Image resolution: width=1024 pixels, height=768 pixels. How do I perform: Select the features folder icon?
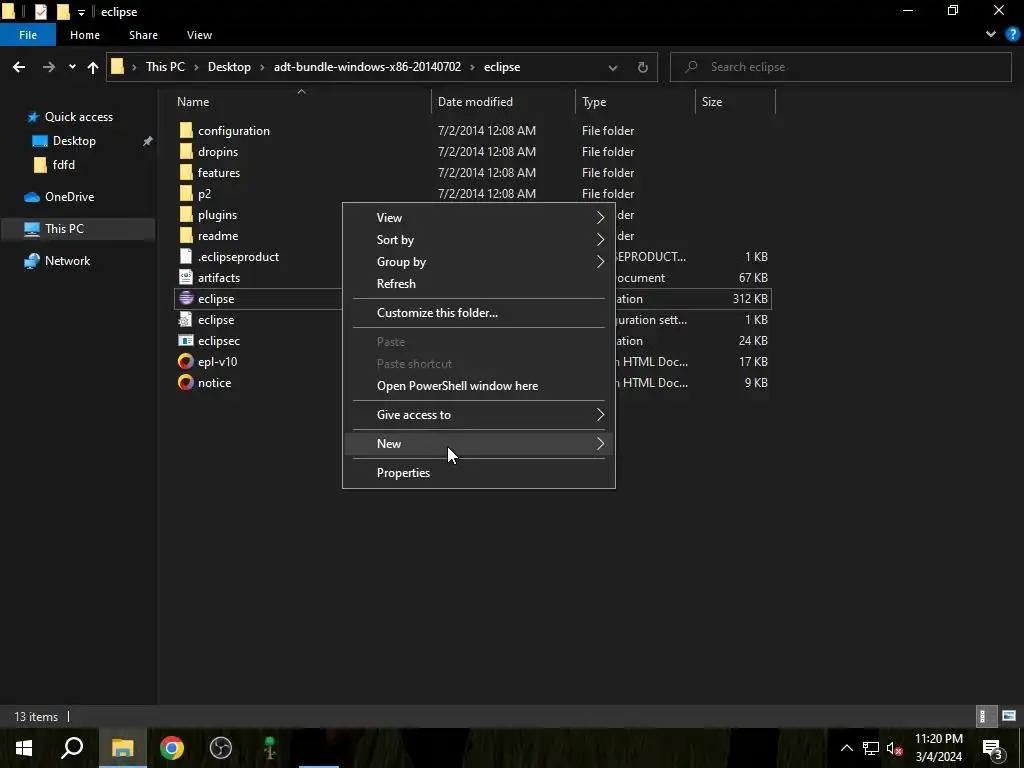186,172
